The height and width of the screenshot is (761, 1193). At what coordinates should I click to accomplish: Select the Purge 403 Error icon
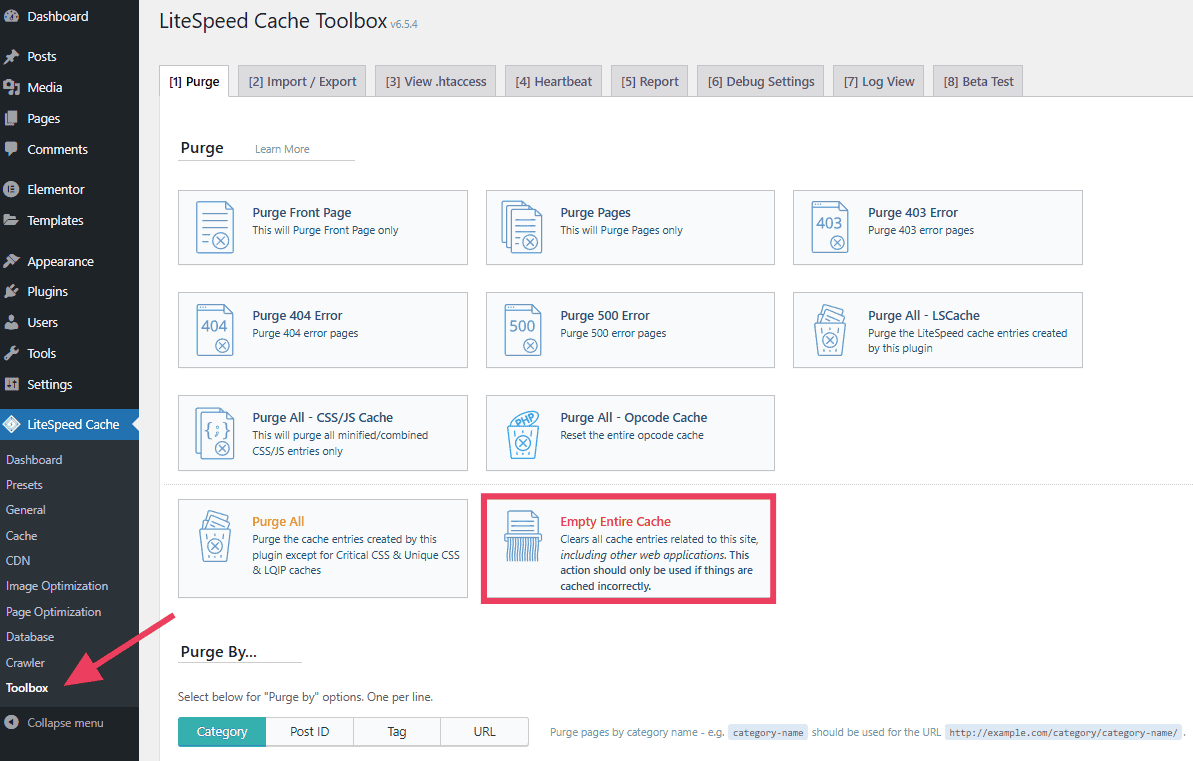pos(828,227)
